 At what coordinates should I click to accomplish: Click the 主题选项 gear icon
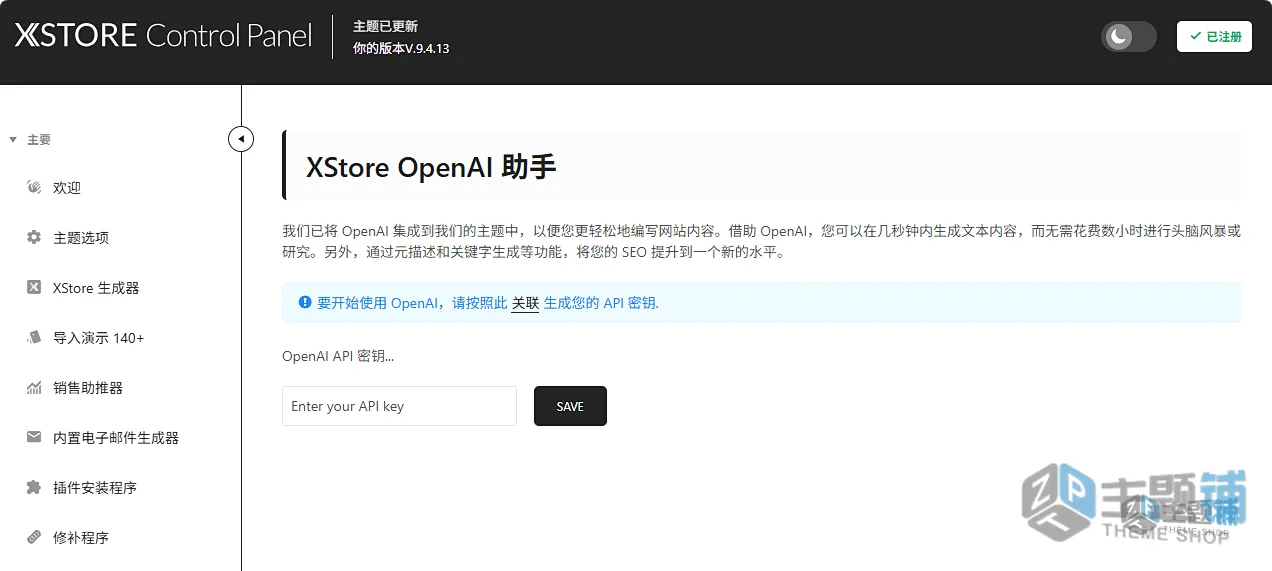click(34, 237)
